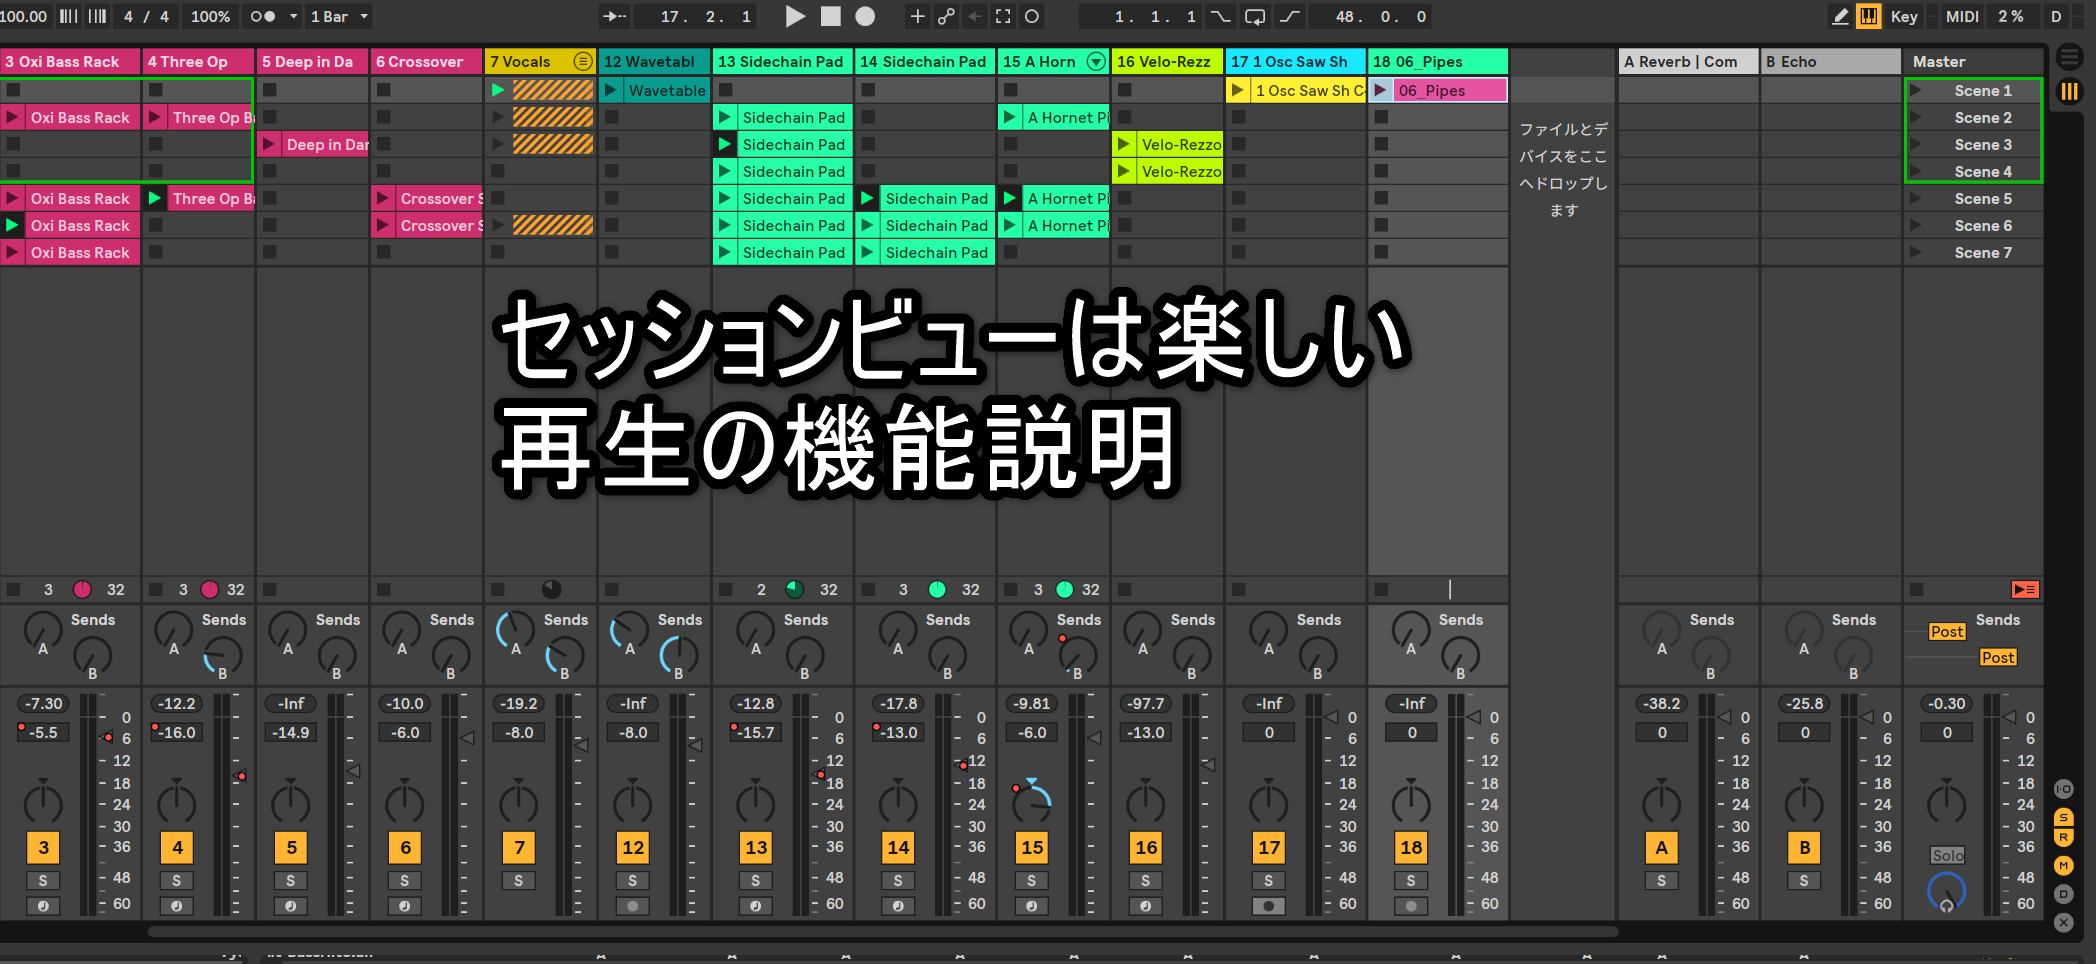Expand the 15 A Horn track fold arrow
Viewport: 2096px width, 964px height.
click(x=1096, y=61)
